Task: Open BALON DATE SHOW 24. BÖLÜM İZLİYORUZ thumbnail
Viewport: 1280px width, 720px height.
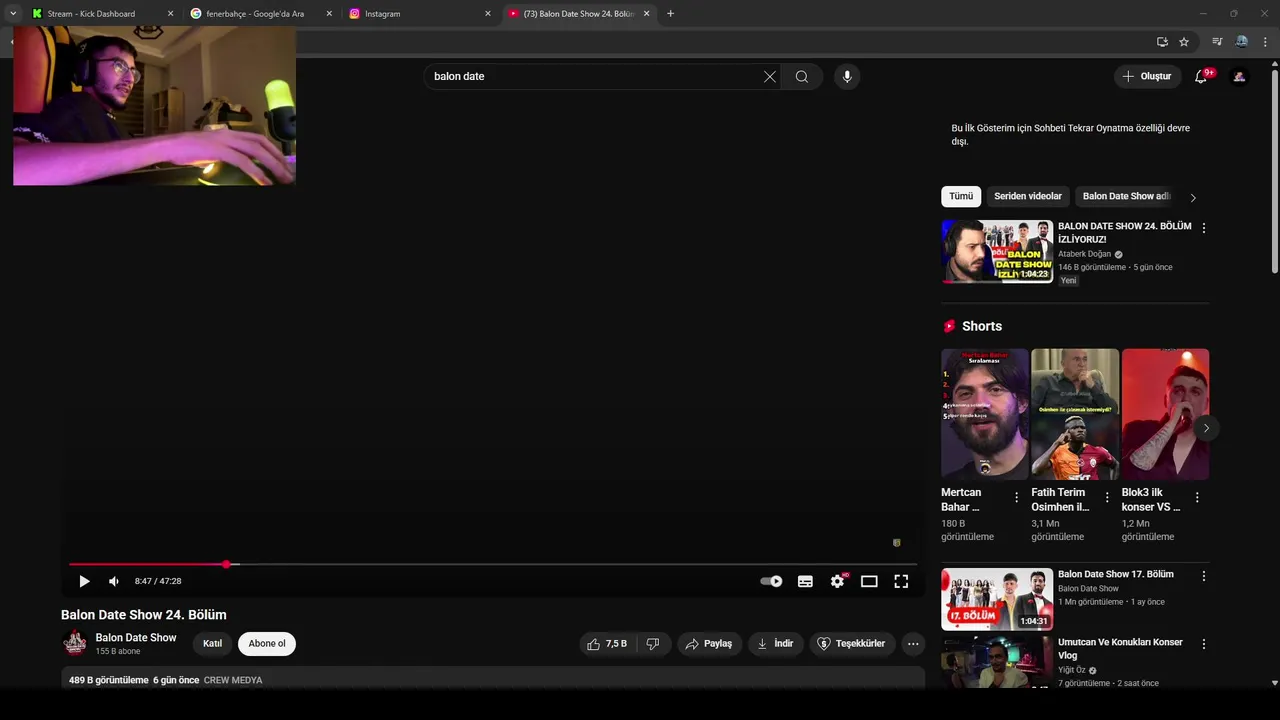Action: (997, 252)
